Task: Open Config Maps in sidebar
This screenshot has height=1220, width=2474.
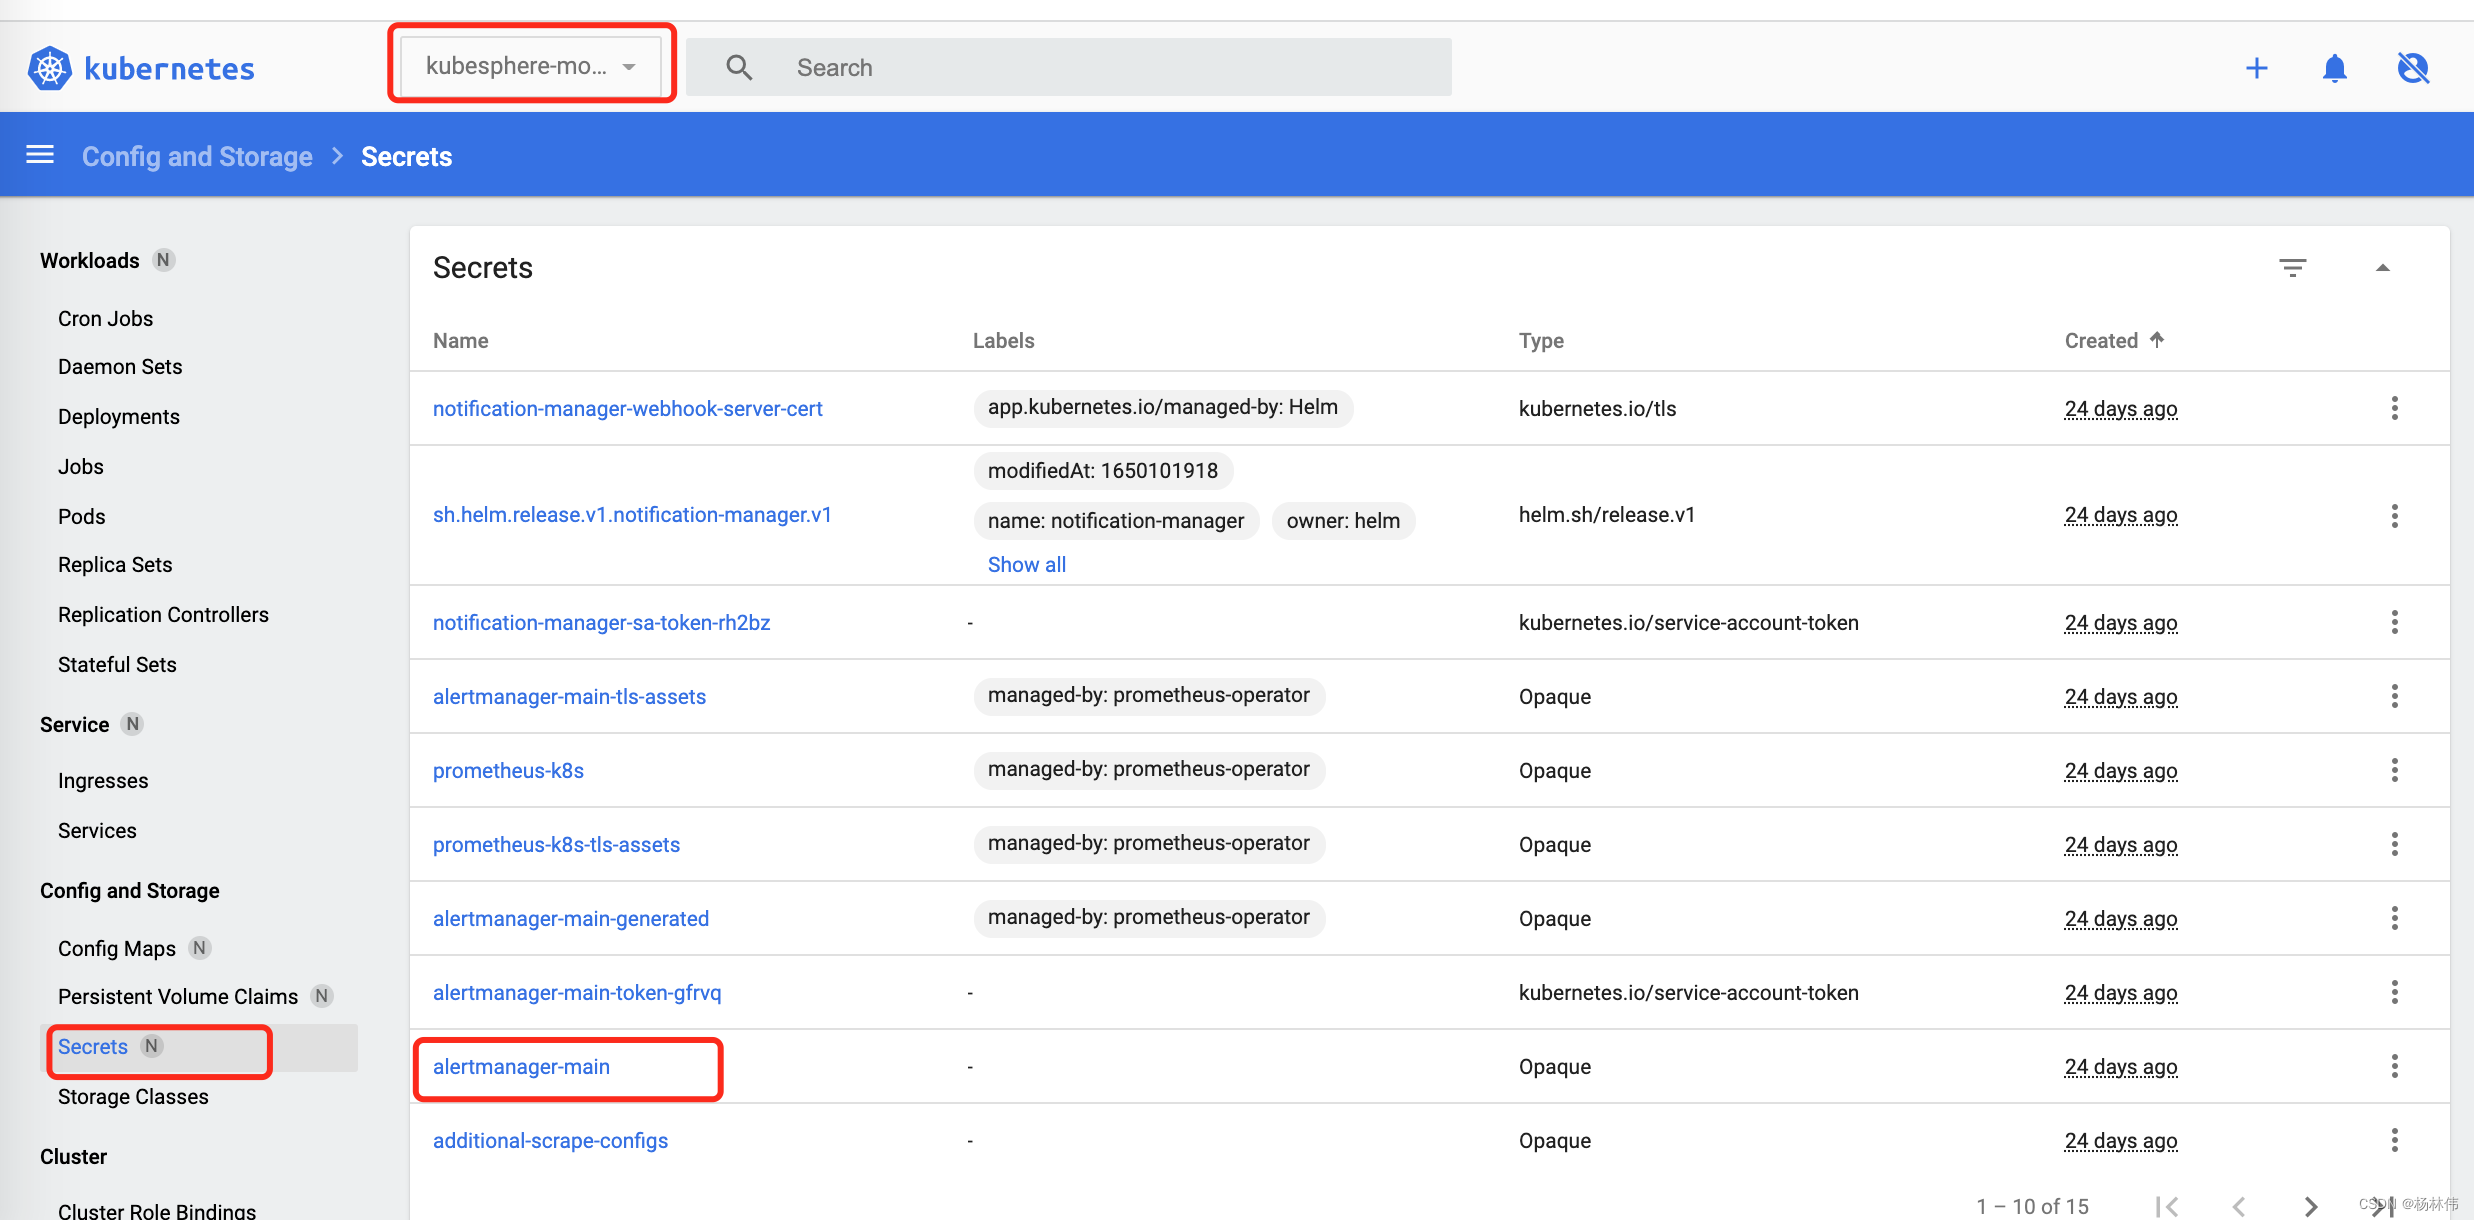Action: point(116,948)
